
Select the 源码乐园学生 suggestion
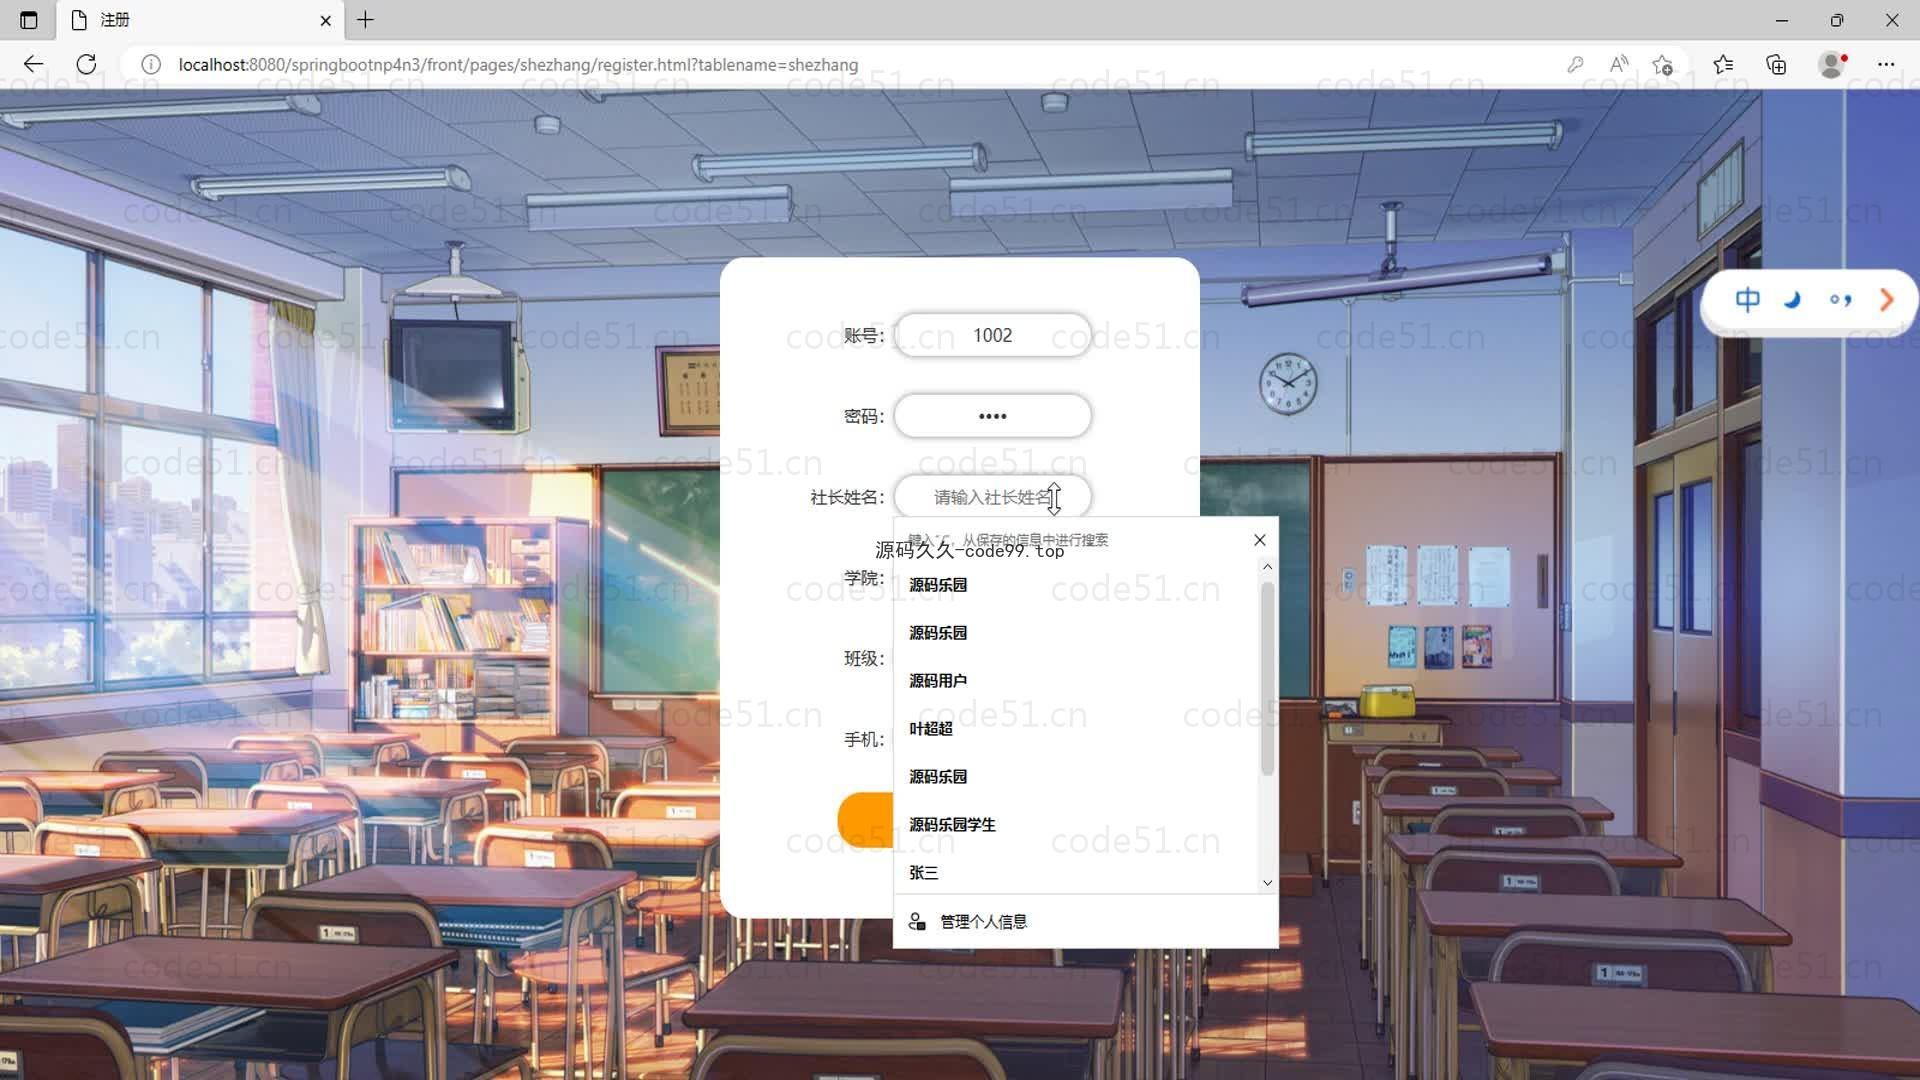(x=1076, y=825)
